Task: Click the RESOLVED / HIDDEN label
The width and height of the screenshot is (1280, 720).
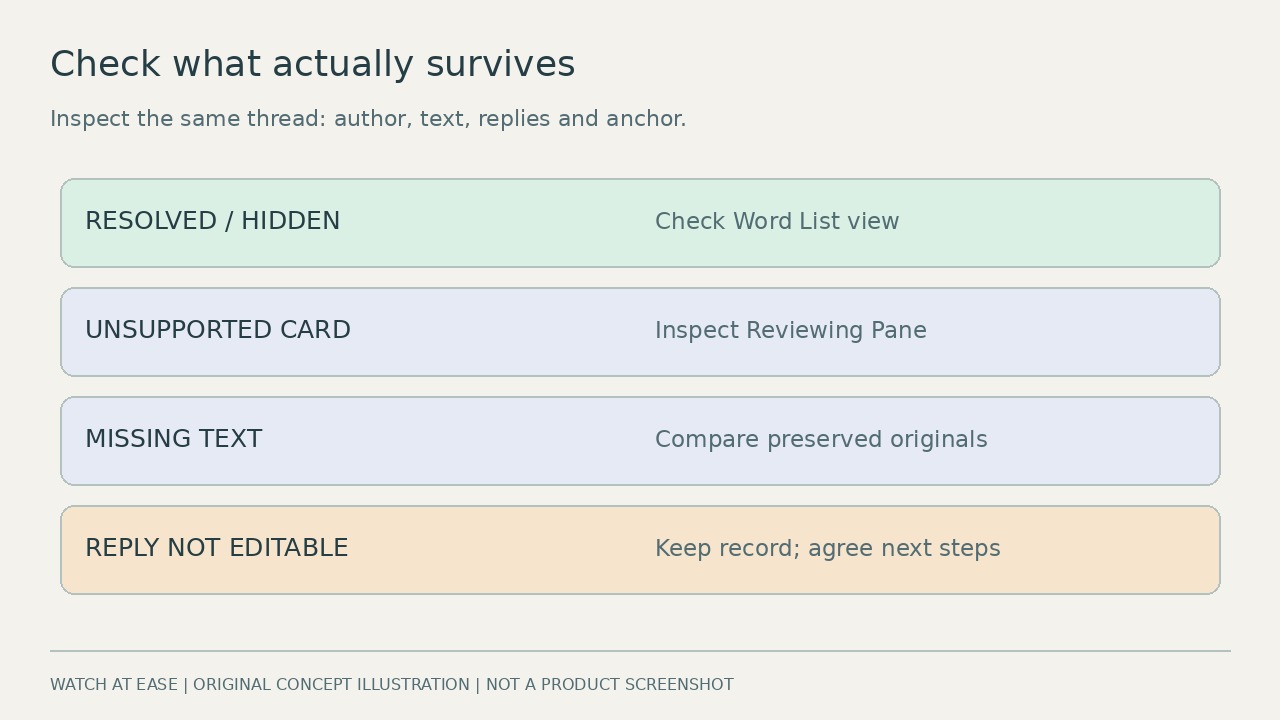Action: tap(213, 221)
